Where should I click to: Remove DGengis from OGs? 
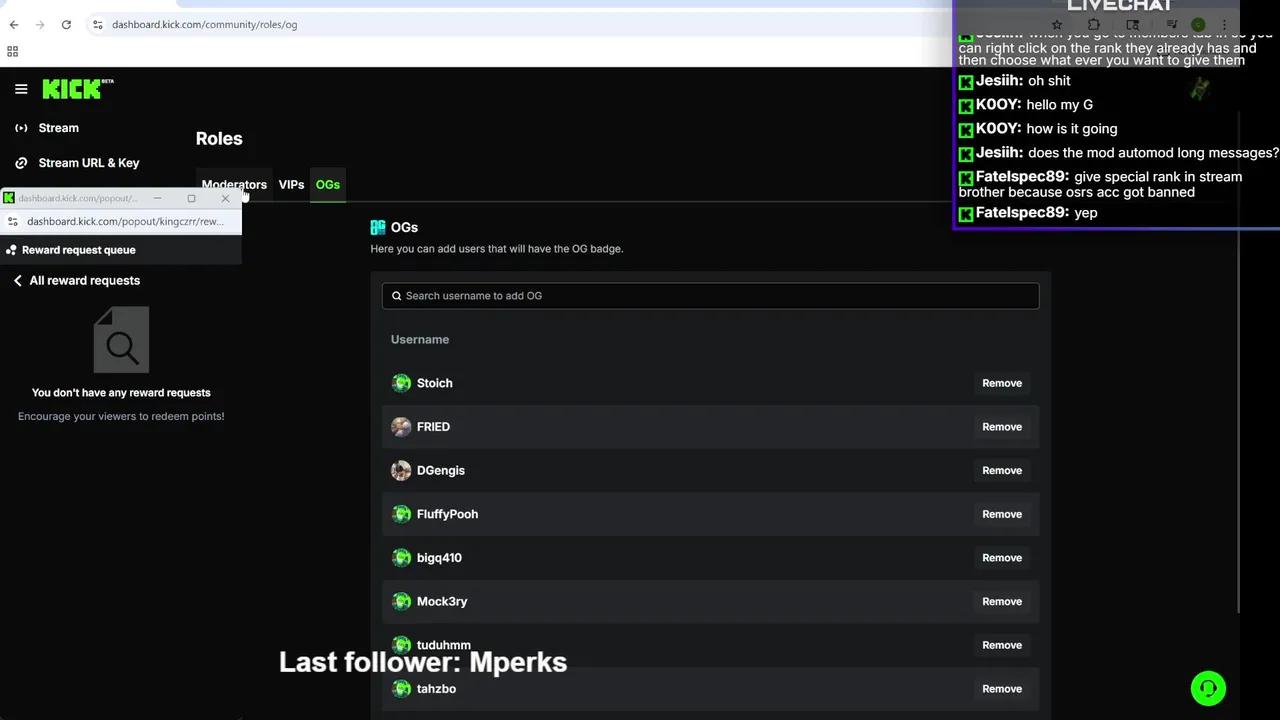(1002, 470)
